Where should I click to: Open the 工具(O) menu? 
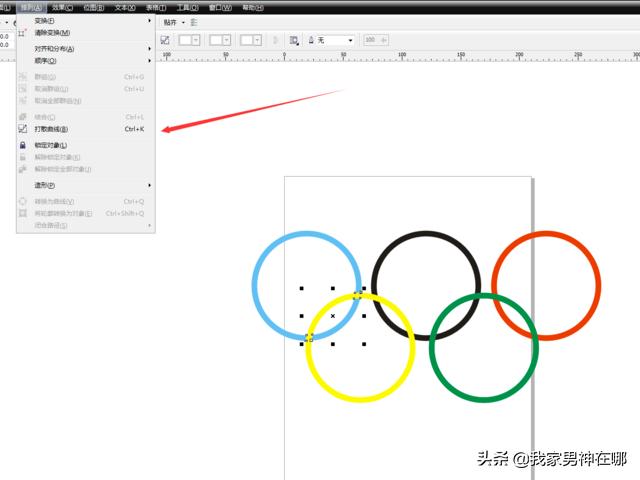click(187, 7)
